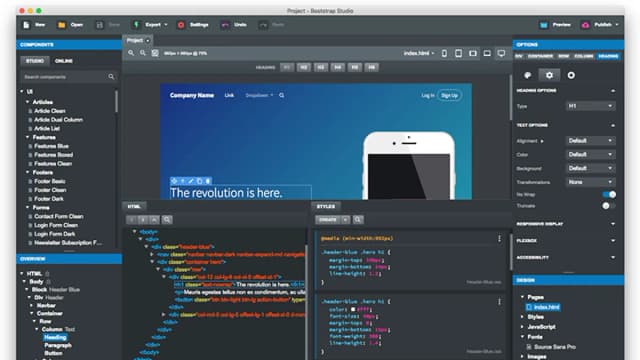Click the duplicate icon on the selected heading toolbar

[200, 181]
